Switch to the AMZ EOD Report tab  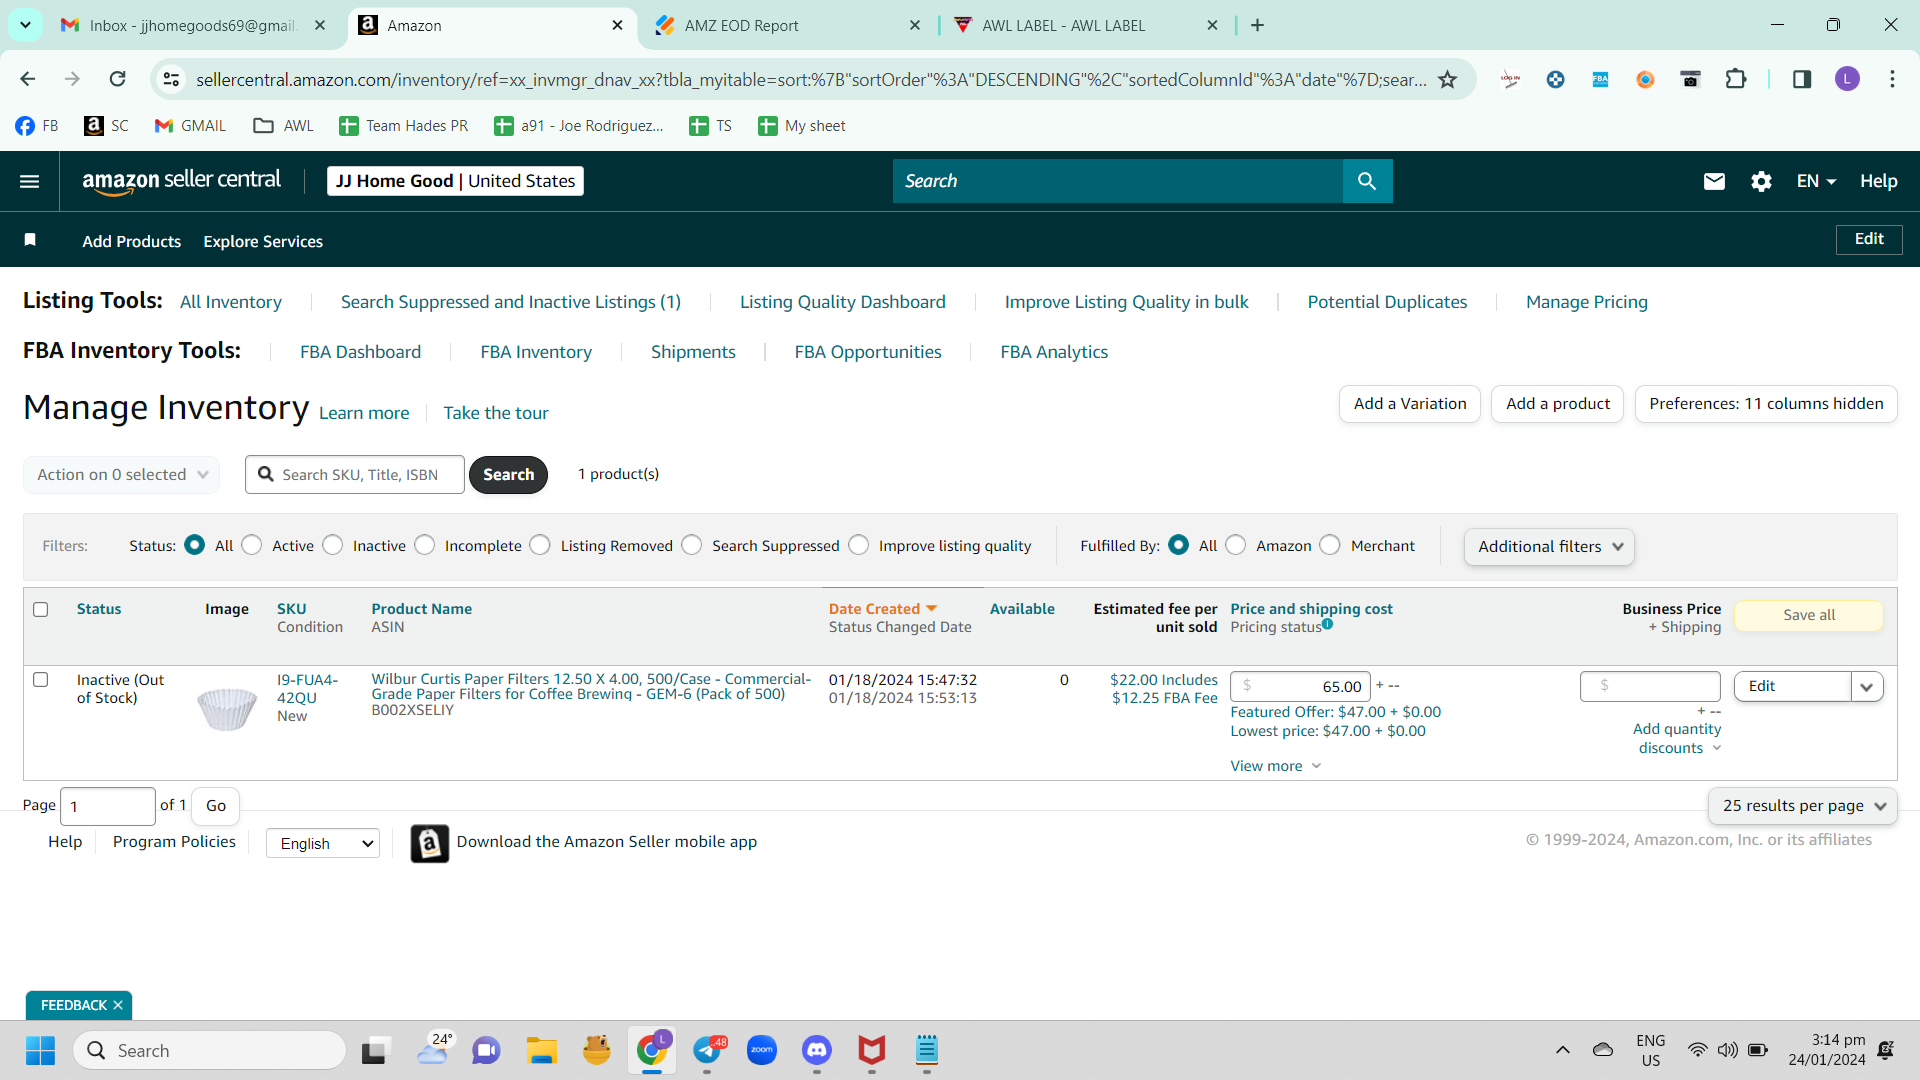(x=788, y=25)
